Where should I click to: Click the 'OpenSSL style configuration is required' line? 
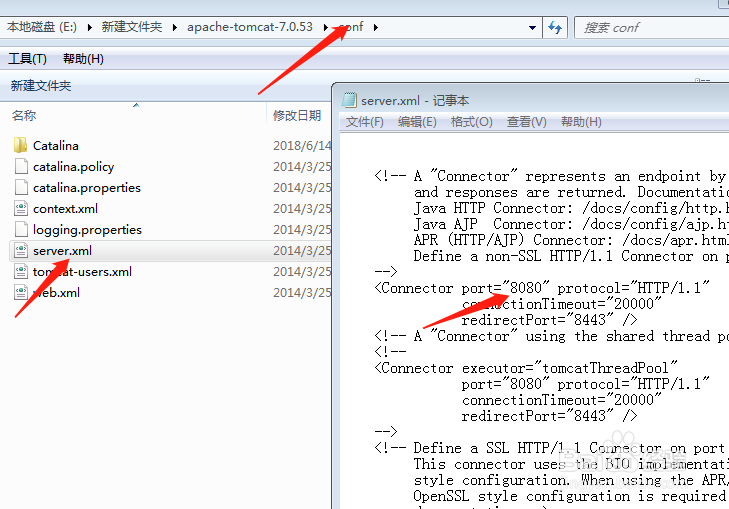pos(571,496)
